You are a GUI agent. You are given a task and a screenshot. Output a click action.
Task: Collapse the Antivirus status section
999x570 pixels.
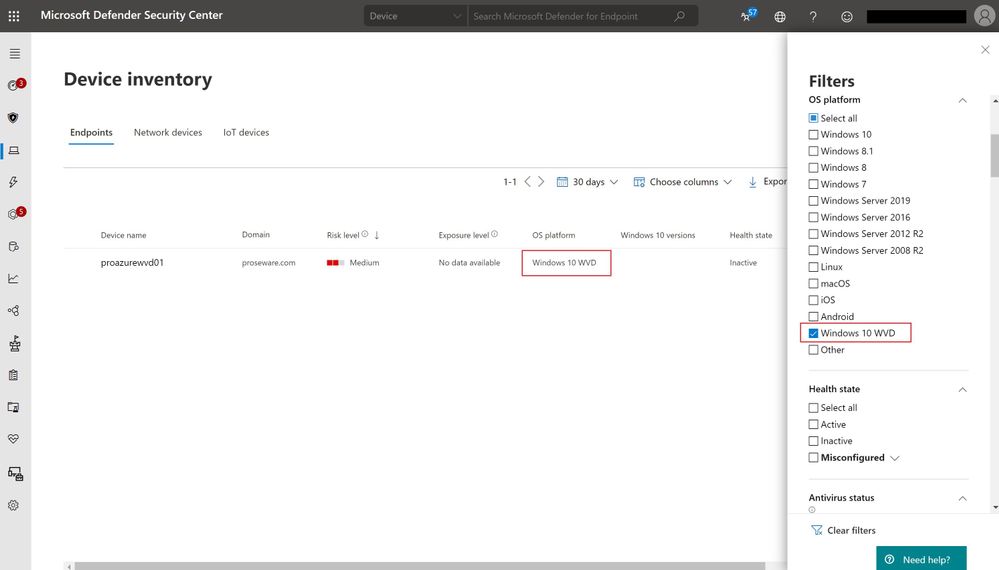pyautogui.click(x=962, y=498)
